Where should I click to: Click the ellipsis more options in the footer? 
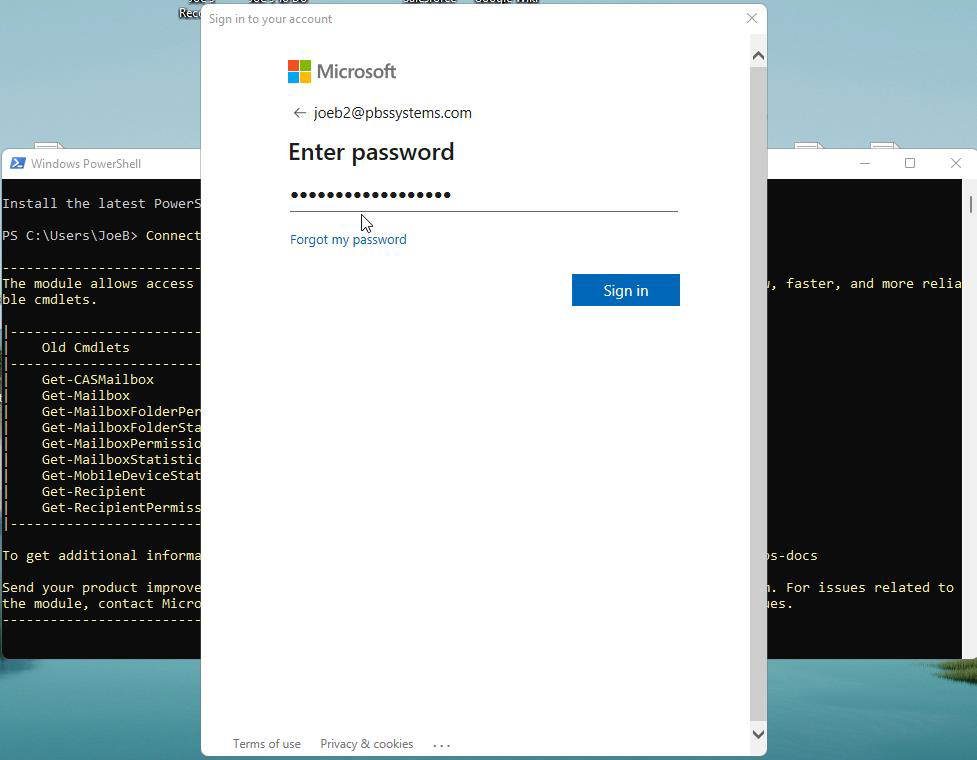click(442, 744)
